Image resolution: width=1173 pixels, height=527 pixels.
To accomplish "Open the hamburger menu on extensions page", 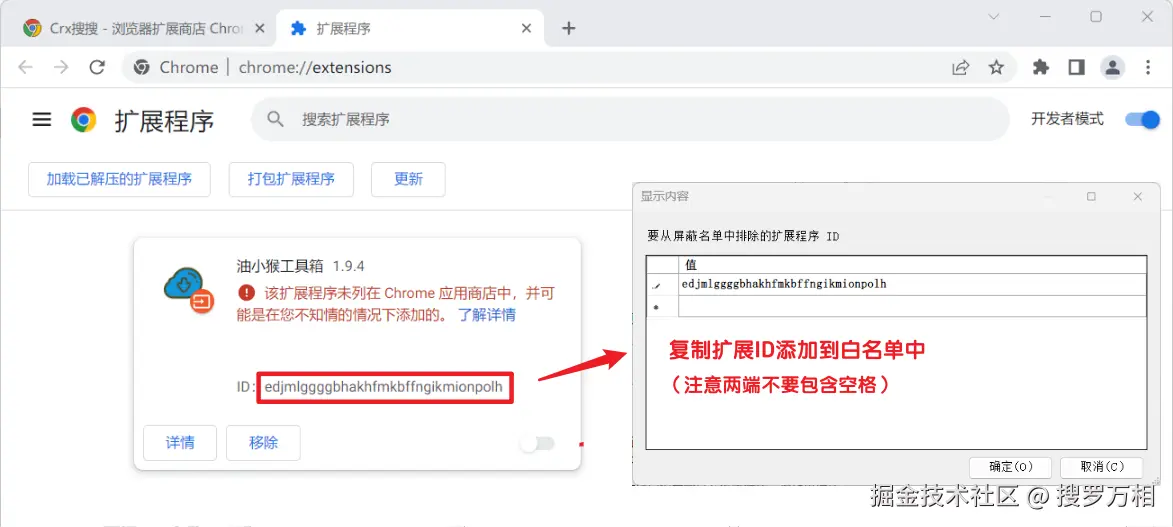I will click(x=42, y=120).
